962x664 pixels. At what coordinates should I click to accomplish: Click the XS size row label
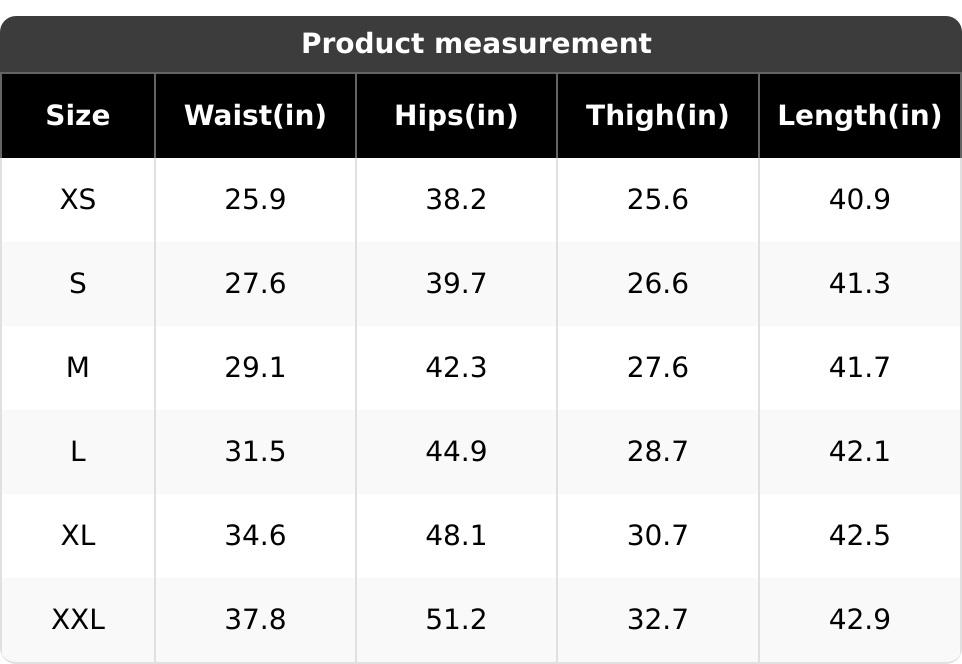click(x=78, y=200)
